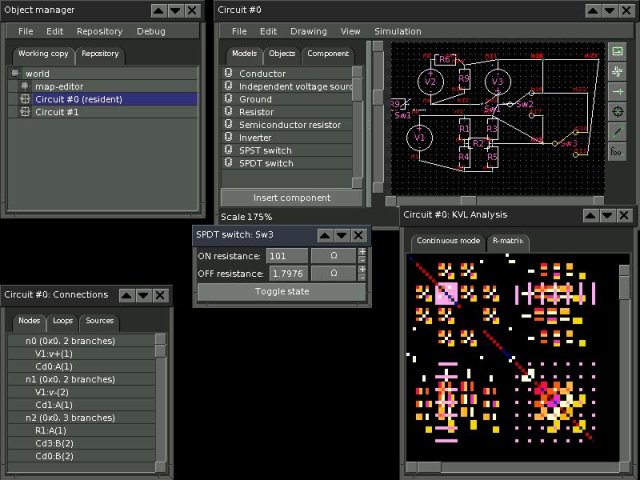Close the SPDT switch Sw3 dialog
This screenshot has height=480, width=640.
358,235
